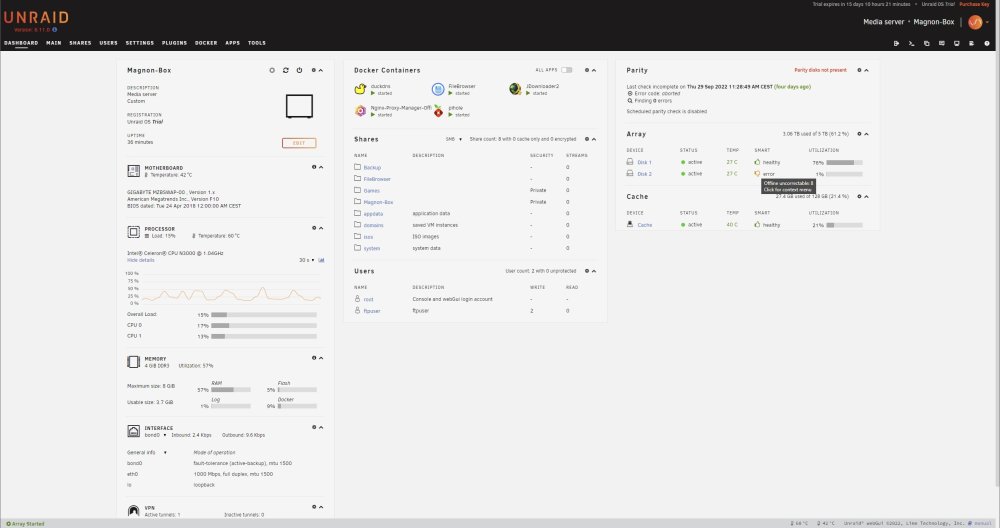Collapse the Shares panel
1000x528 pixels.
pyautogui.click(x=594, y=139)
